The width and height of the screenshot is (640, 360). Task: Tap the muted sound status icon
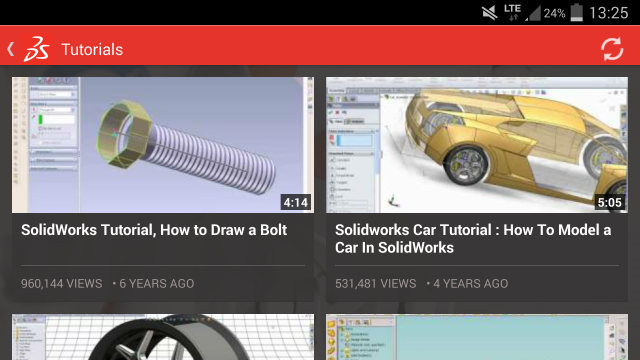click(489, 13)
